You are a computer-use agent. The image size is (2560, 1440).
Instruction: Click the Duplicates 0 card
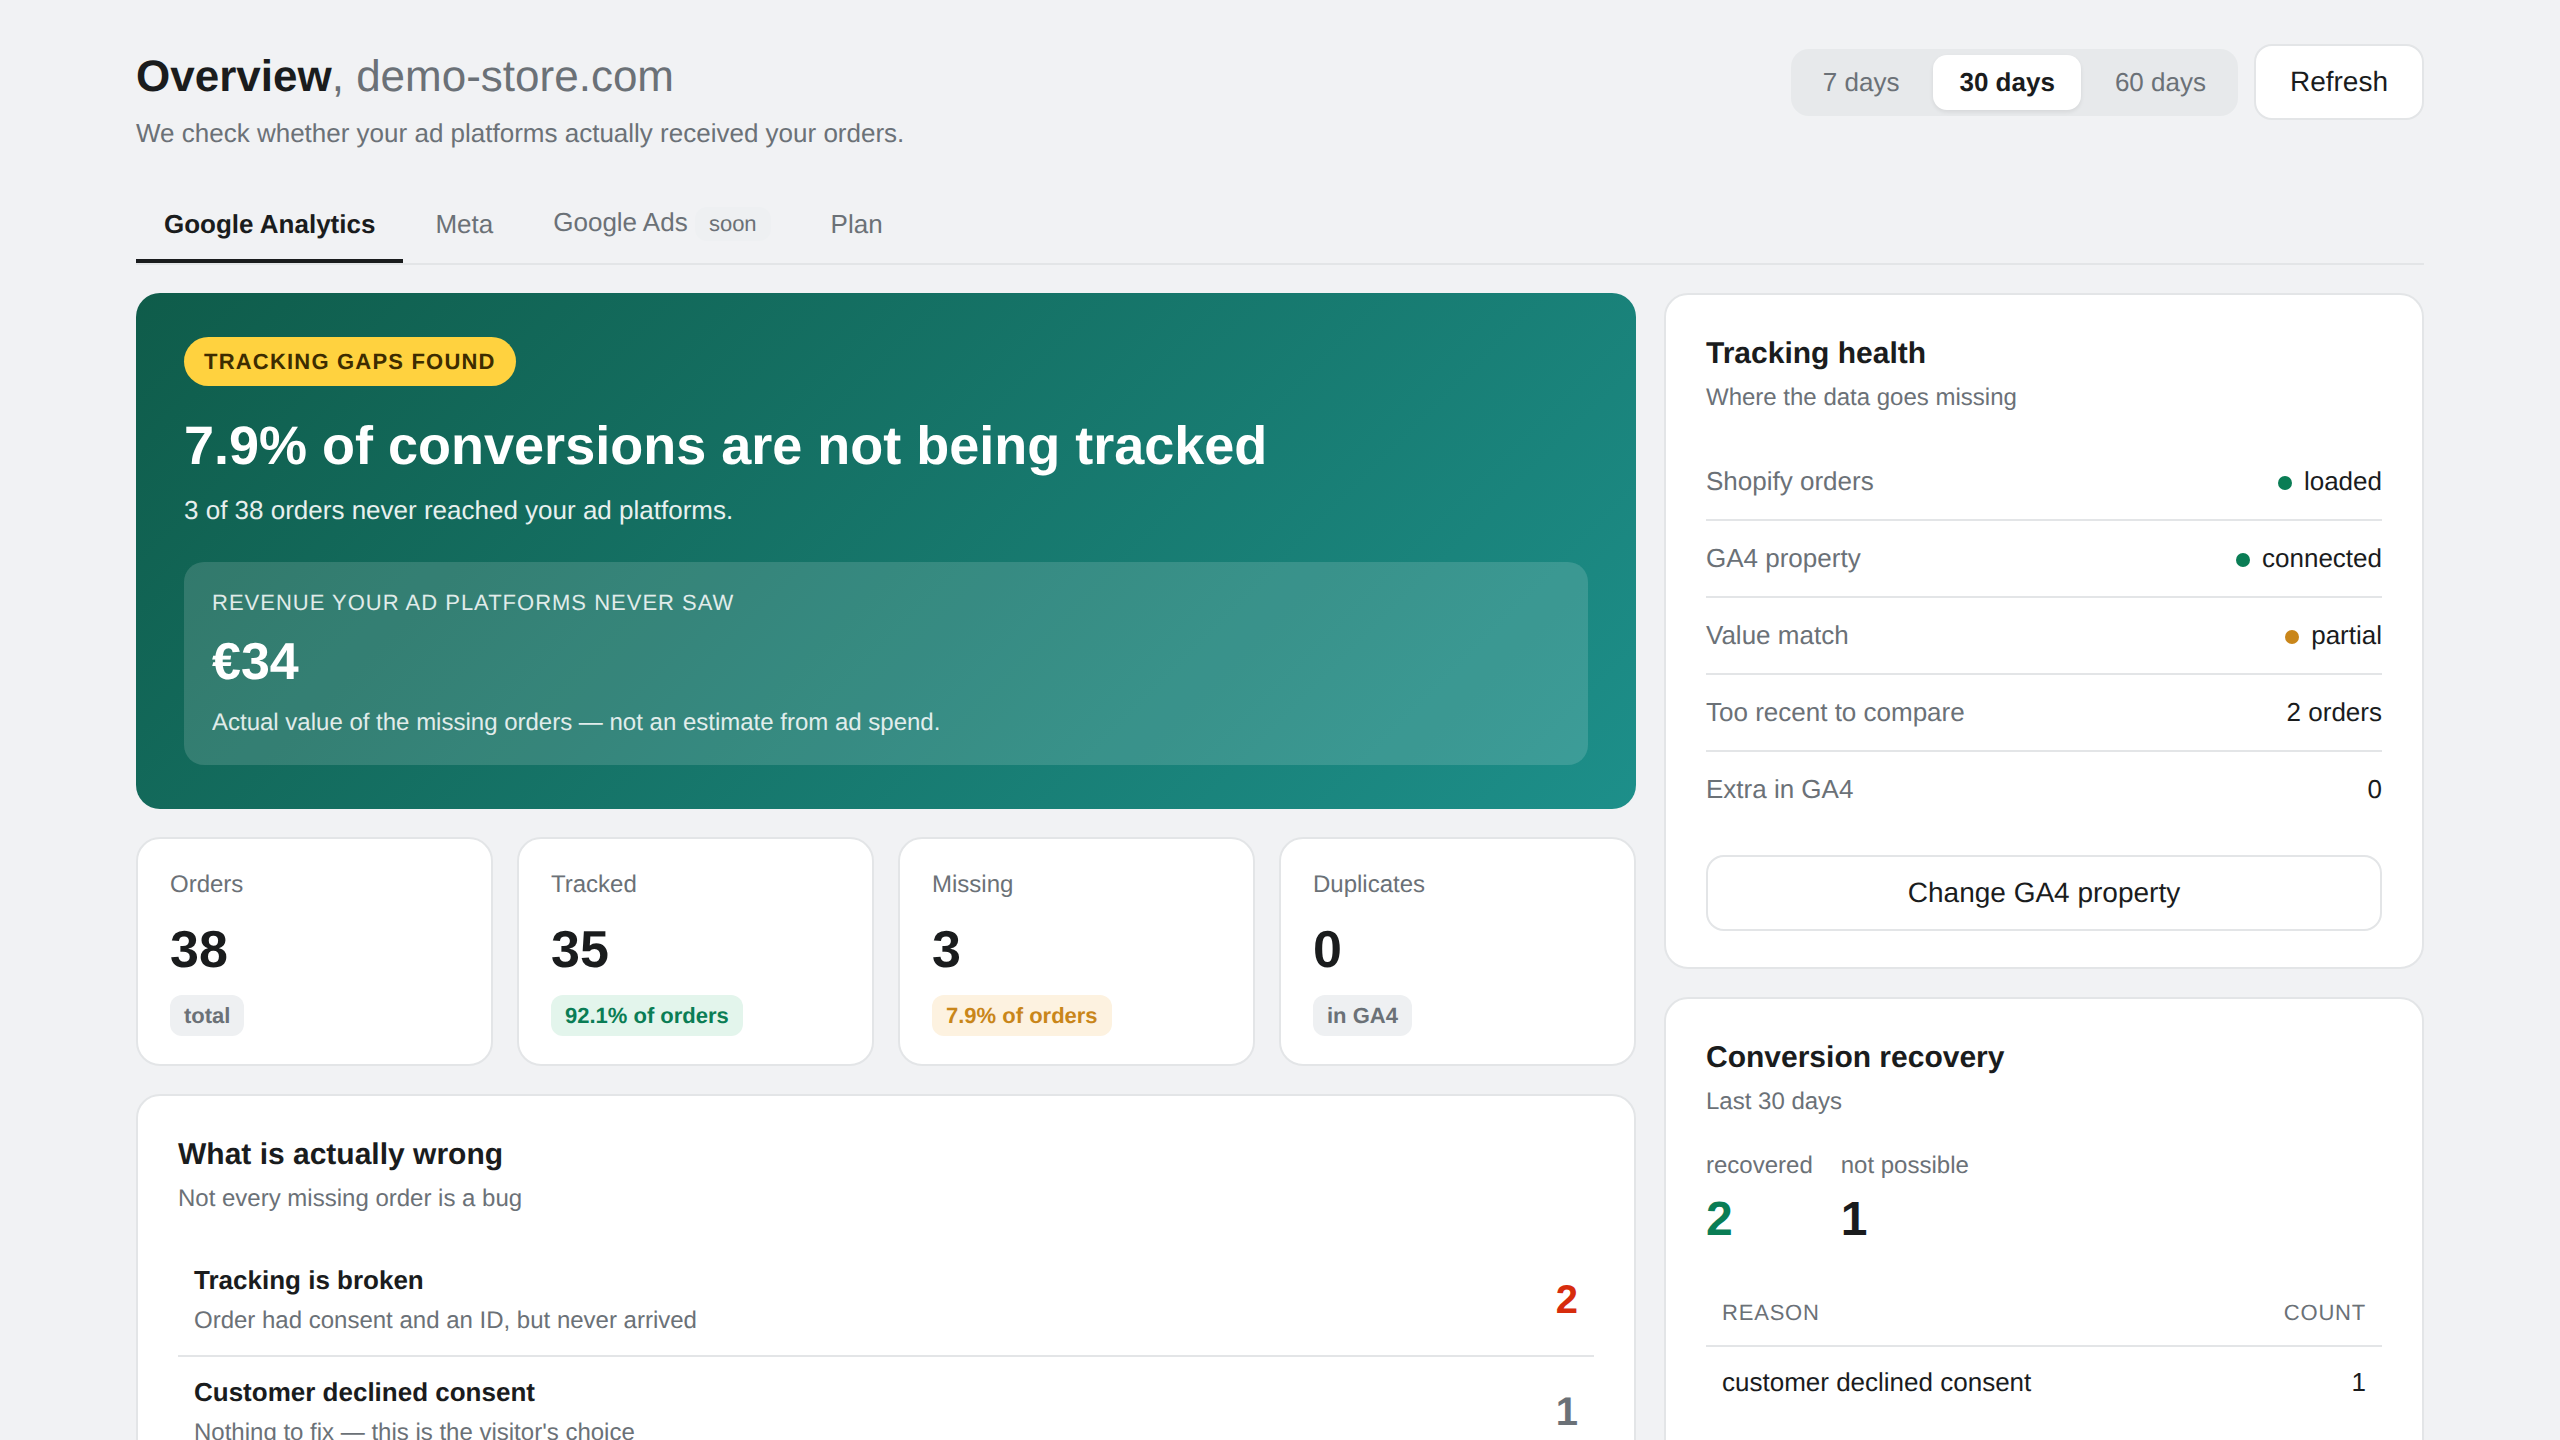click(x=1457, y=951)
